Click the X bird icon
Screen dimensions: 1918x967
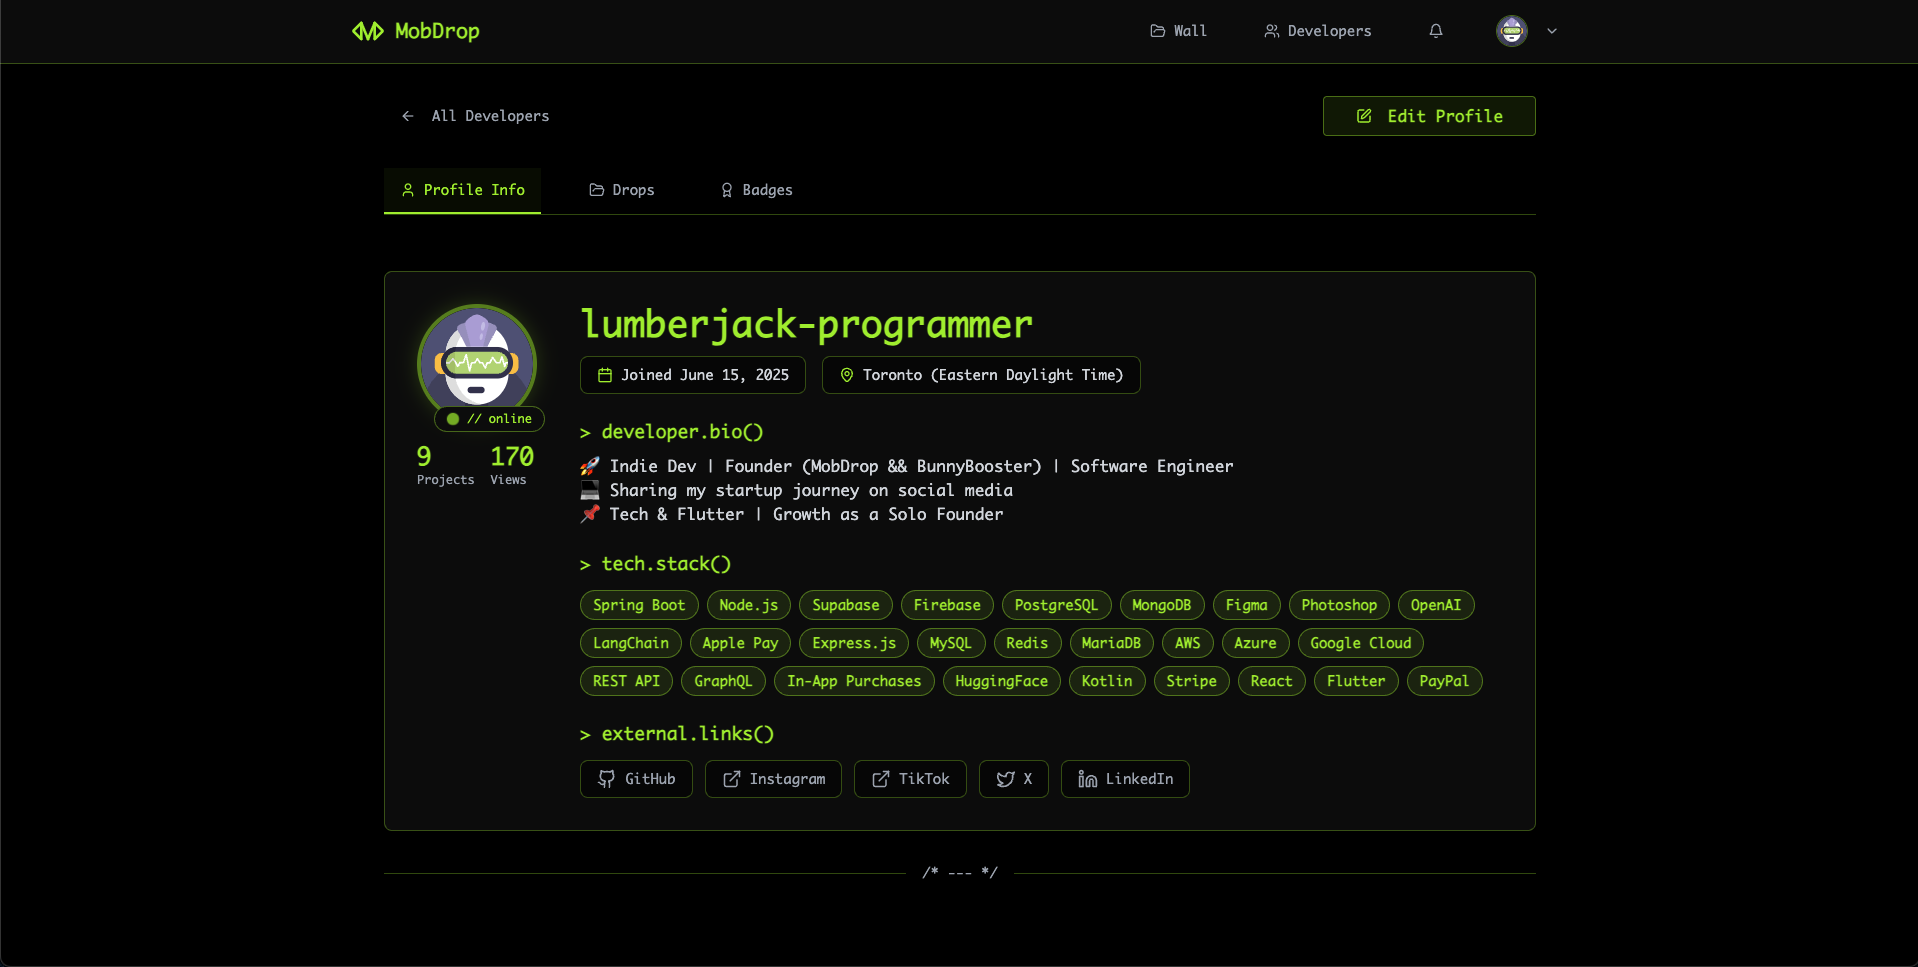1005,779
